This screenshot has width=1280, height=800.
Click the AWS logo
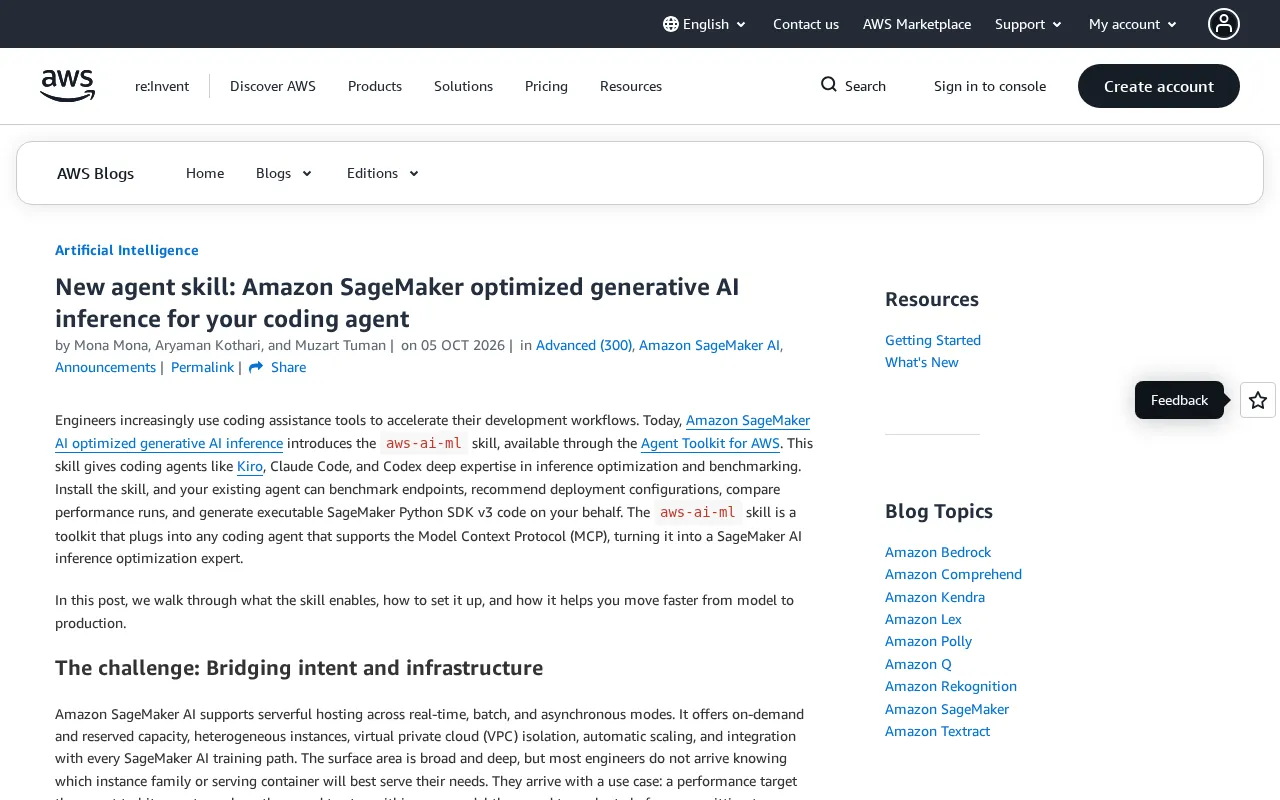68,86
